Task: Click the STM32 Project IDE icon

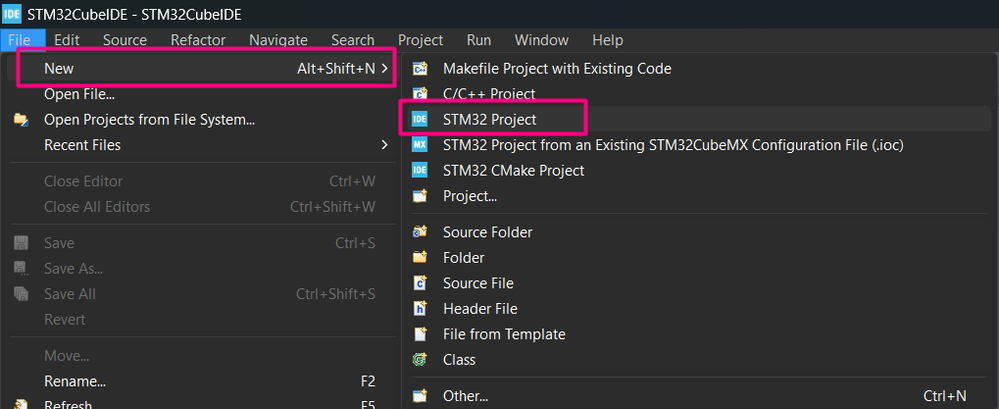Action: pos(420,119)
